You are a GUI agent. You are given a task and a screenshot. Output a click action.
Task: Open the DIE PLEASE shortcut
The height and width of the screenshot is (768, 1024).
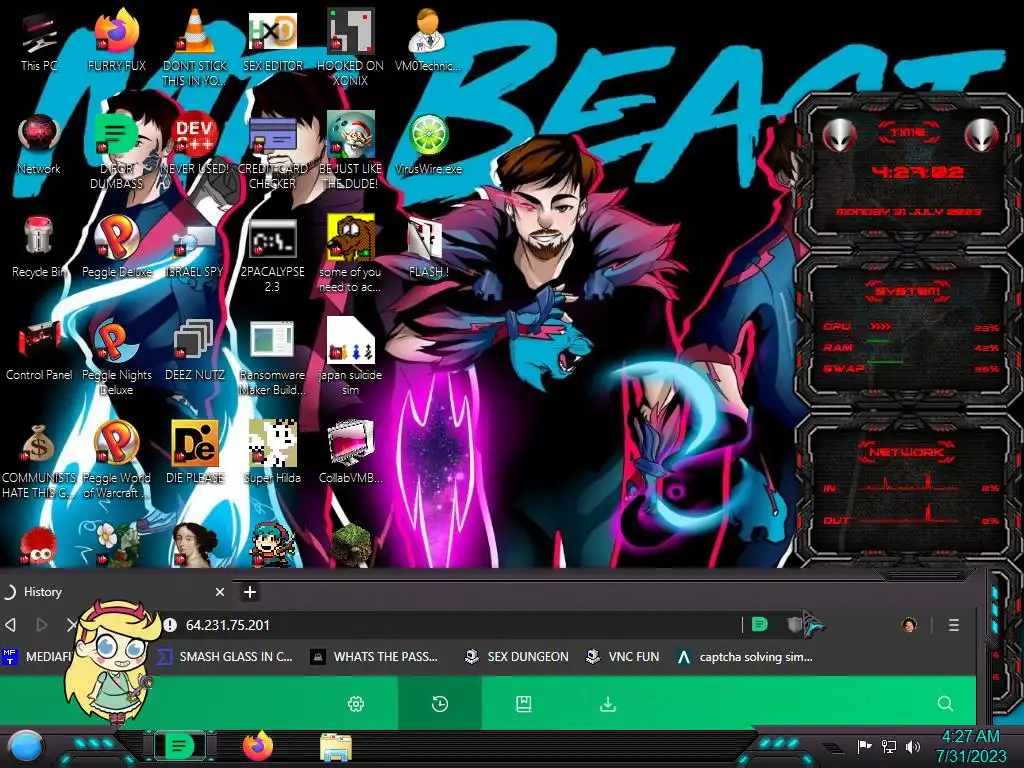pos(195,453)
